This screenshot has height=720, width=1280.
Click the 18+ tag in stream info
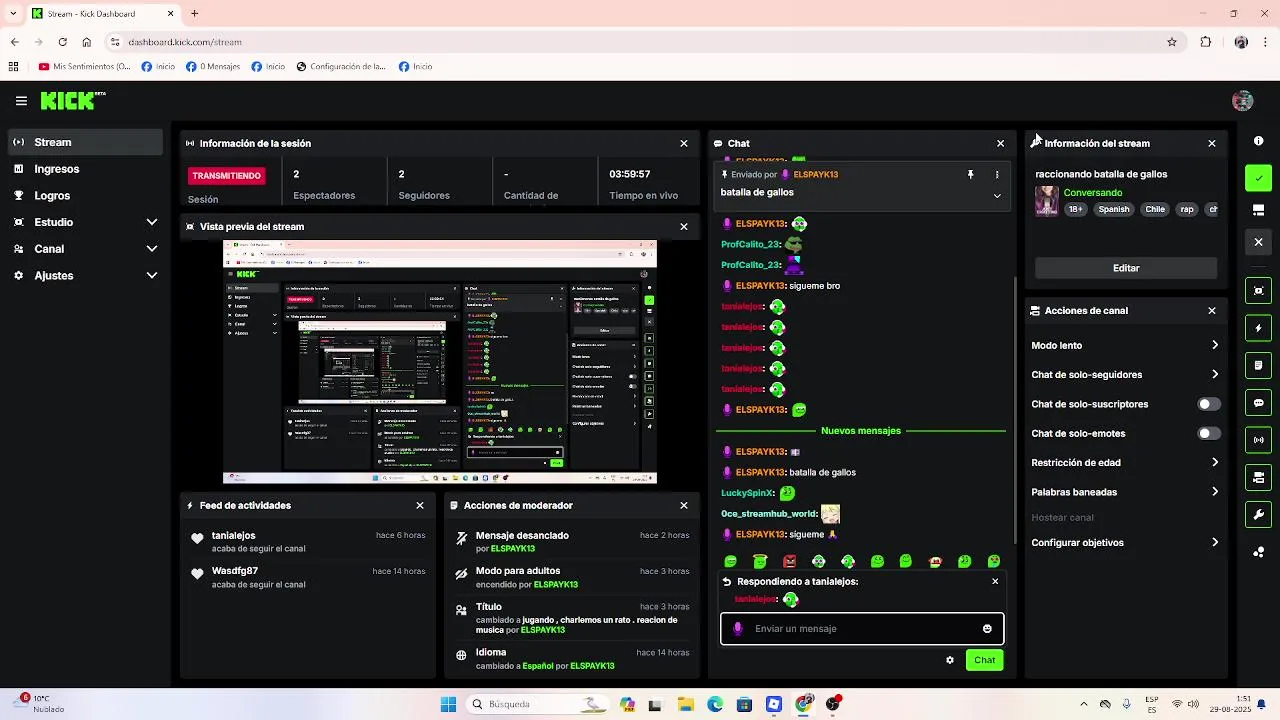coord(1075,209)
